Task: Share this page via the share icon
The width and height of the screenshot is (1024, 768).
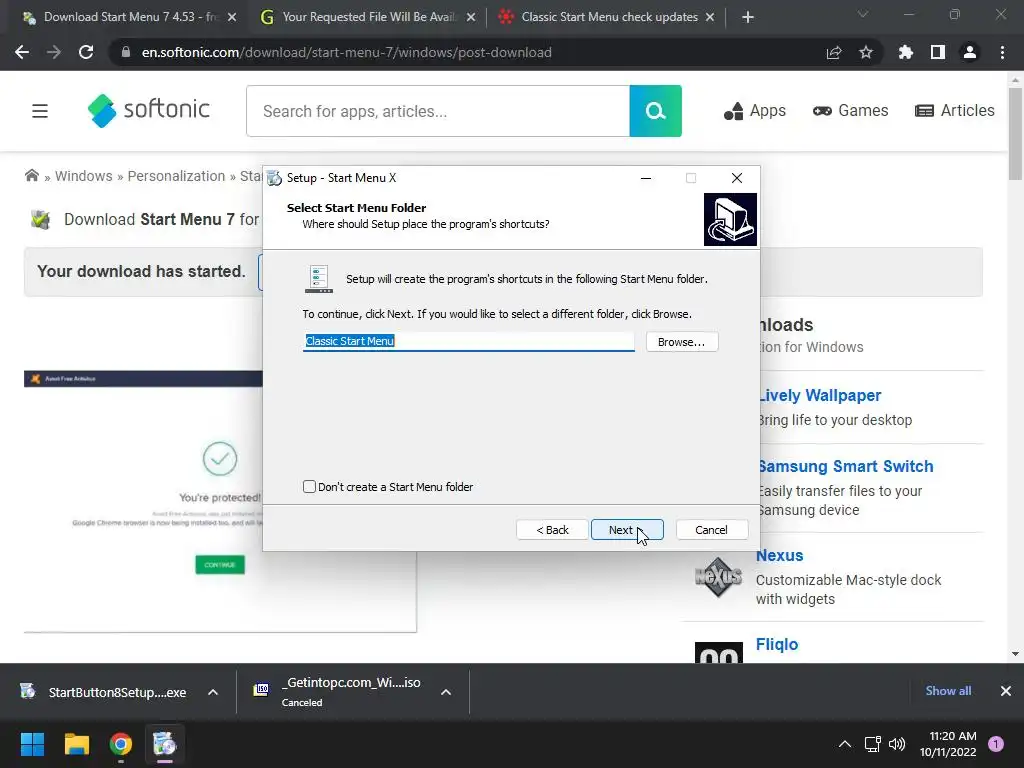Action: 834,52
